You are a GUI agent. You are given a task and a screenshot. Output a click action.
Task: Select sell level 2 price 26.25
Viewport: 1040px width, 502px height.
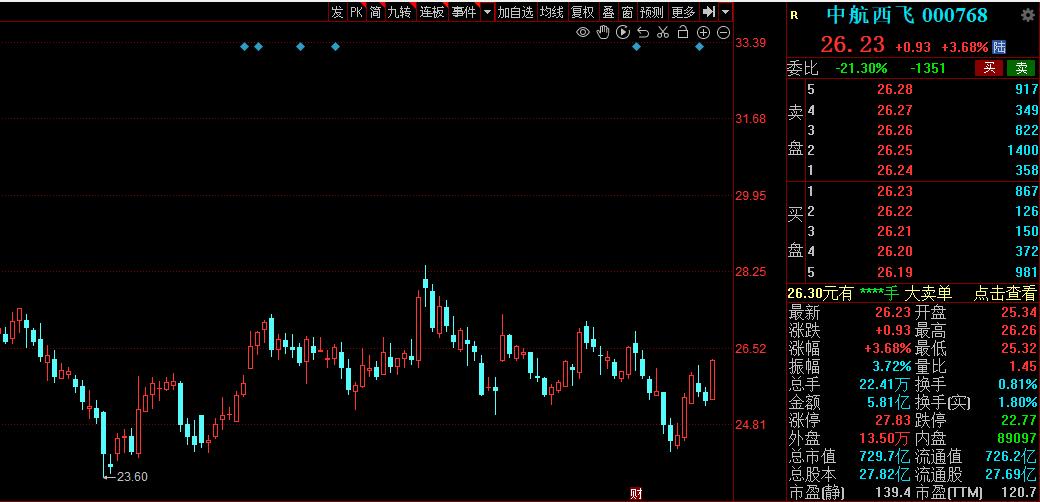[x=894, y=150]
